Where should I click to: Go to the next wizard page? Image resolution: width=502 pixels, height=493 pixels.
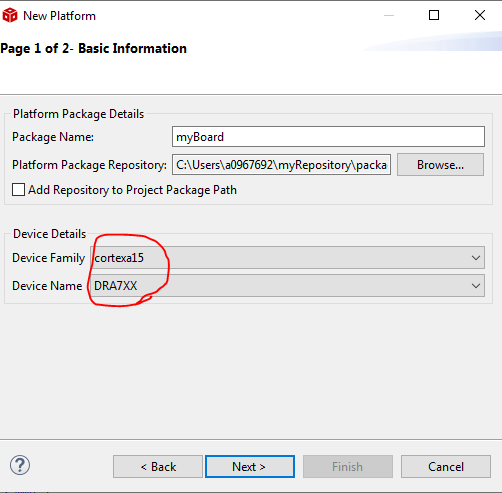(250, 467)
